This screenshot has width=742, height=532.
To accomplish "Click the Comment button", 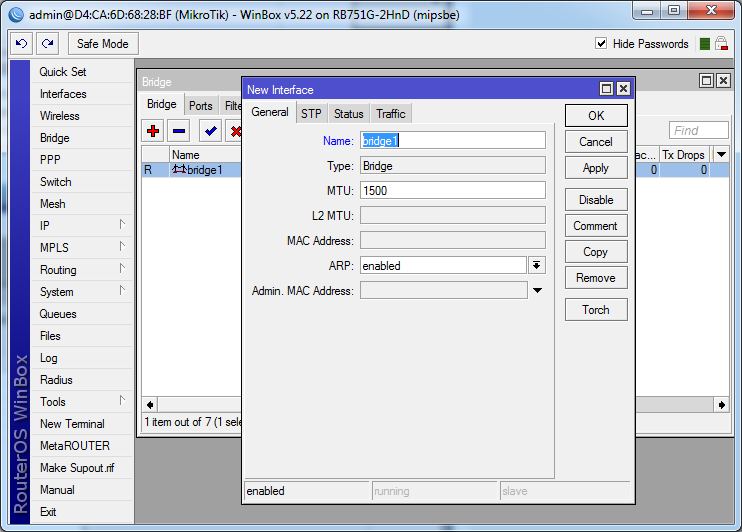I will click(596, 226).
